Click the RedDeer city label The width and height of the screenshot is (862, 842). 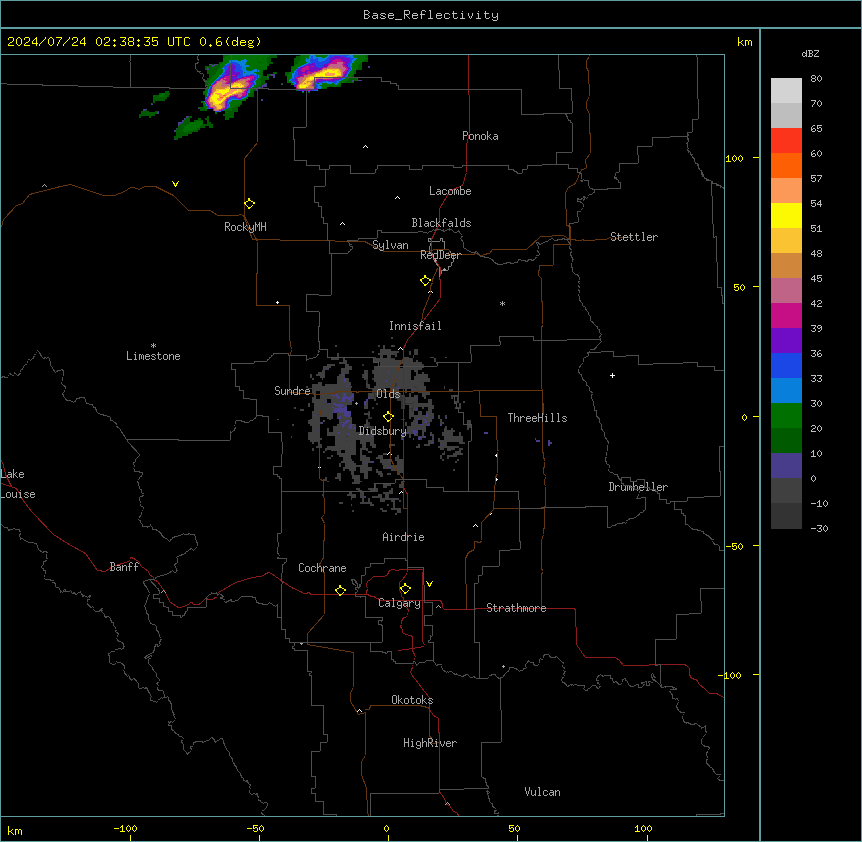point(440,255)
